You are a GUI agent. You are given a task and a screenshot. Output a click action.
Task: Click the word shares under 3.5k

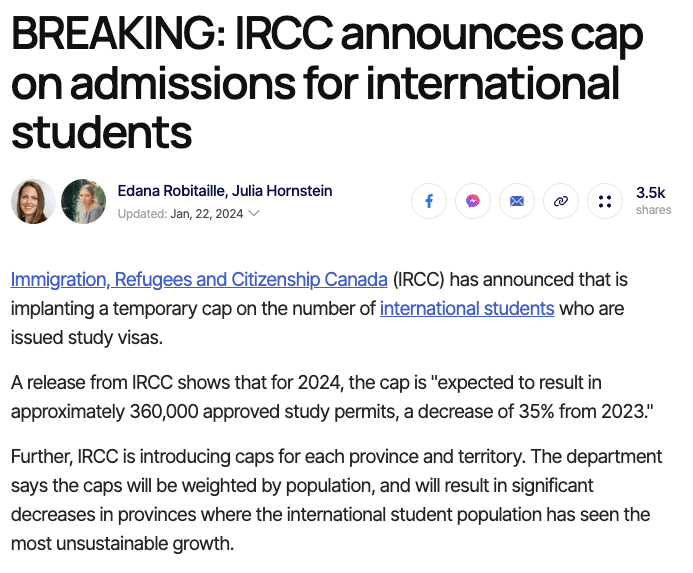click(x=653, y=210)
